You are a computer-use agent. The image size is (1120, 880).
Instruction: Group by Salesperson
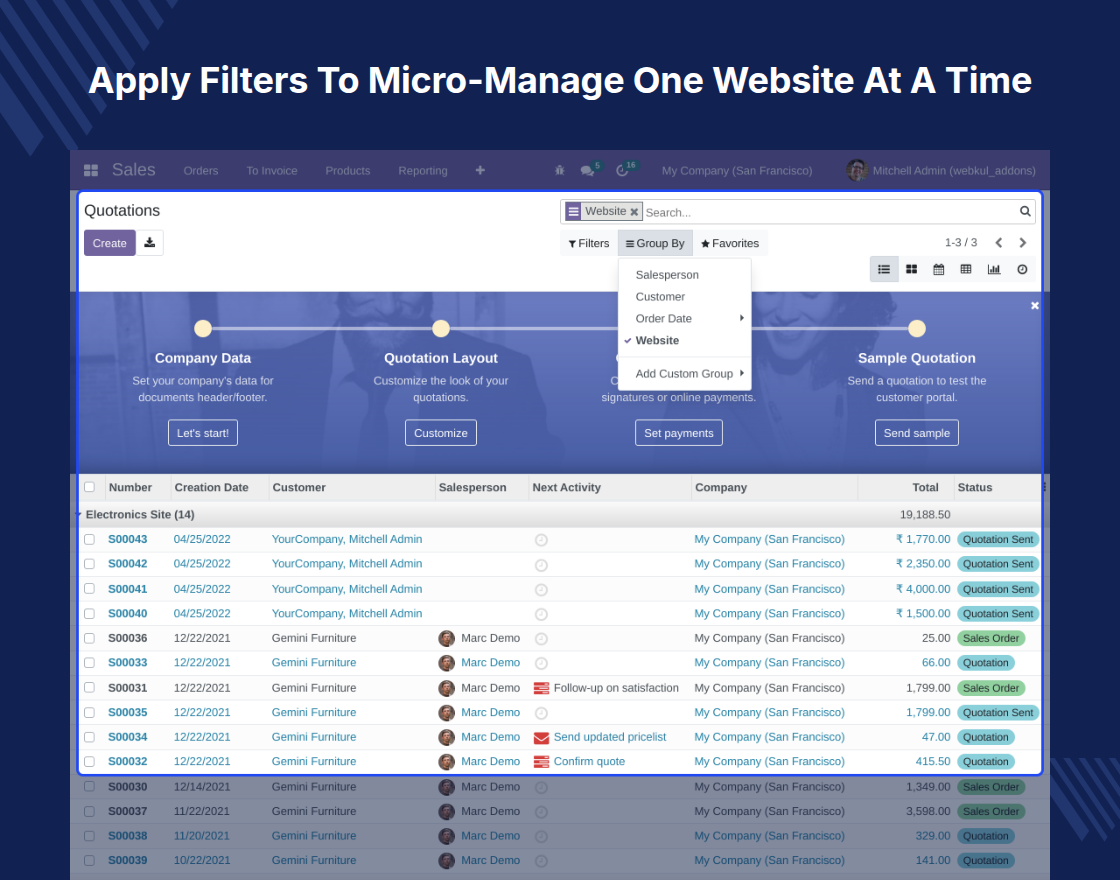[667, 275]
